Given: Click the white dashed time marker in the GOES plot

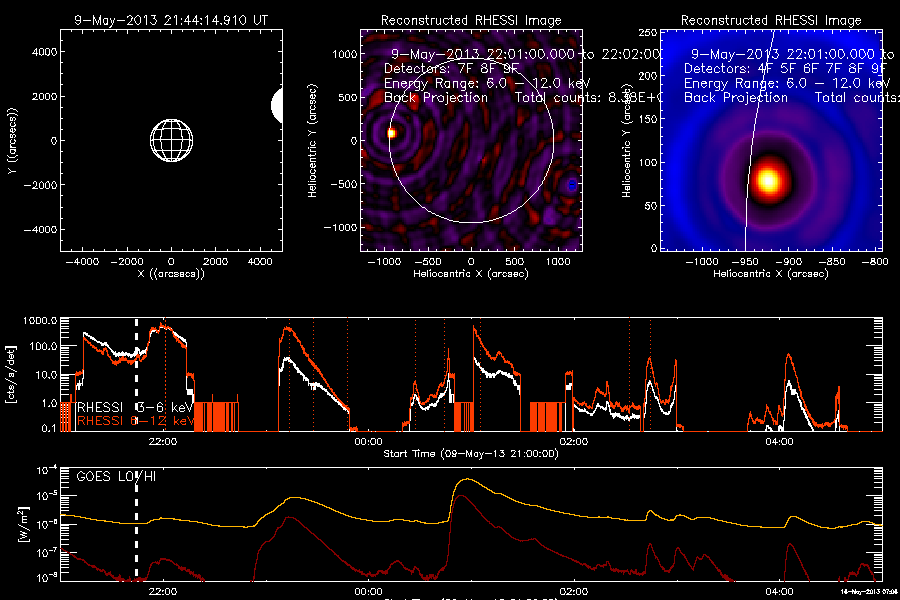Looking at the screenshot, I should tap(137, 524).
